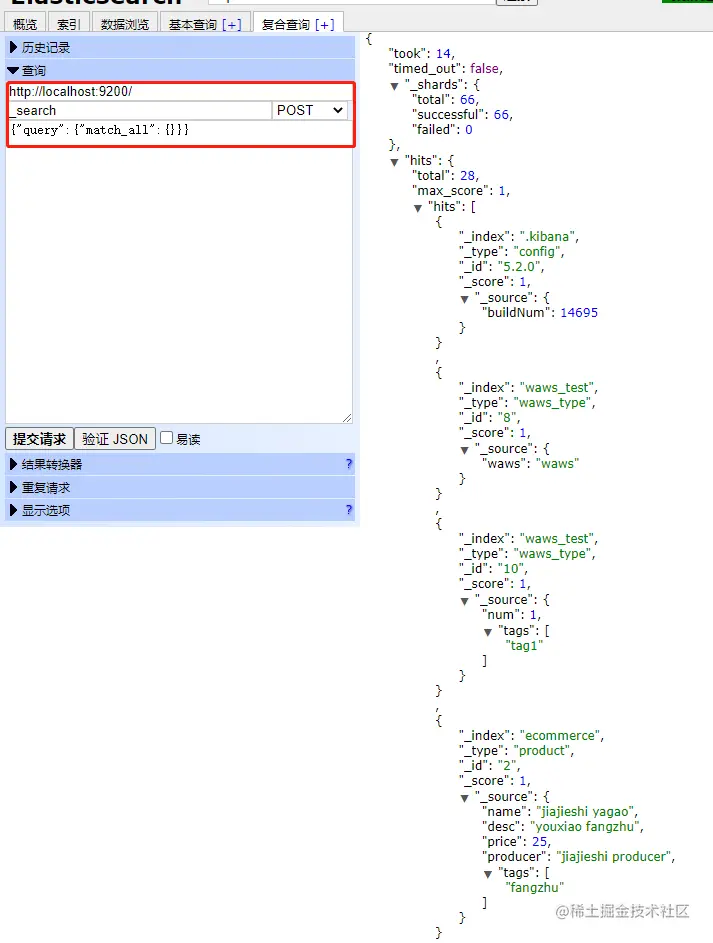Expand the 重复请求 section
Image resolution: width=713 pixels, height=943 pixels.
(180, 487)
